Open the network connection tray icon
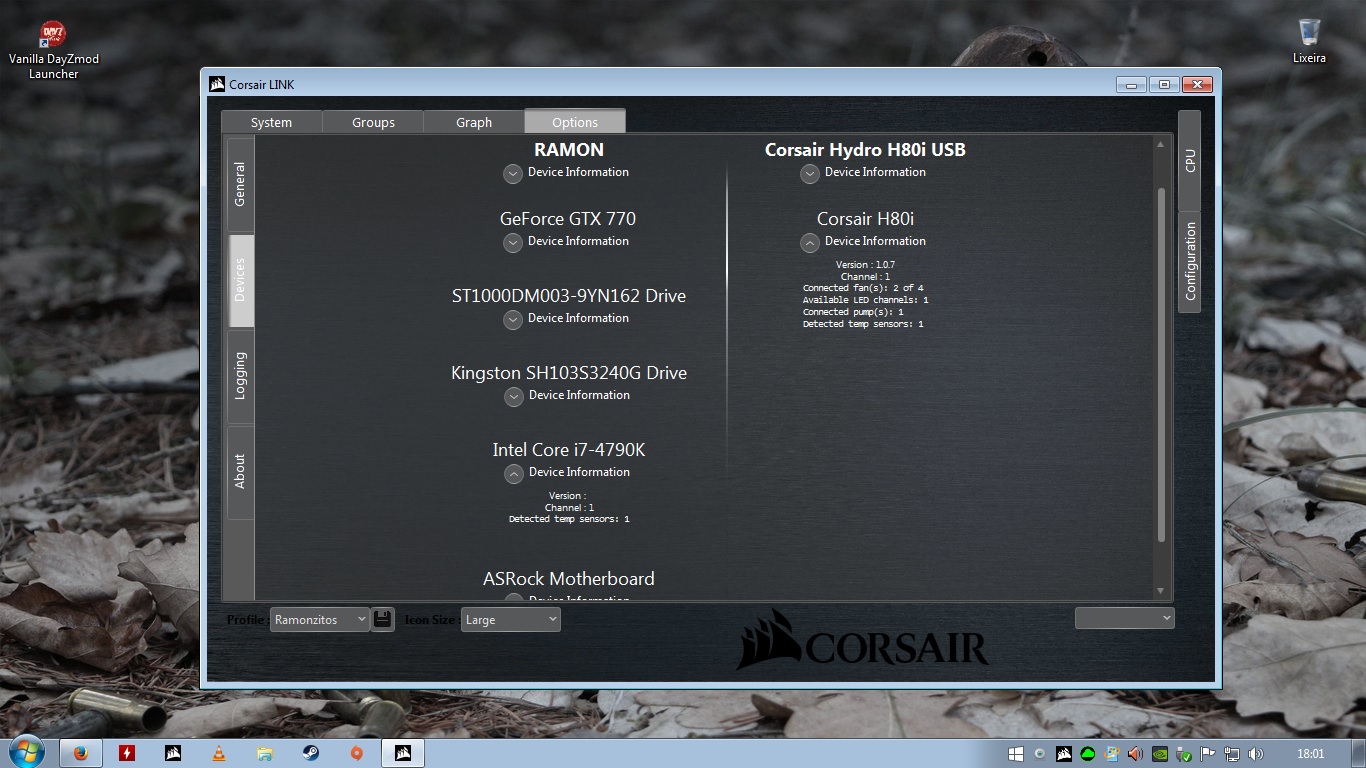Image resolution: width=1366 pixels, height=768 pixels. 1232,754
